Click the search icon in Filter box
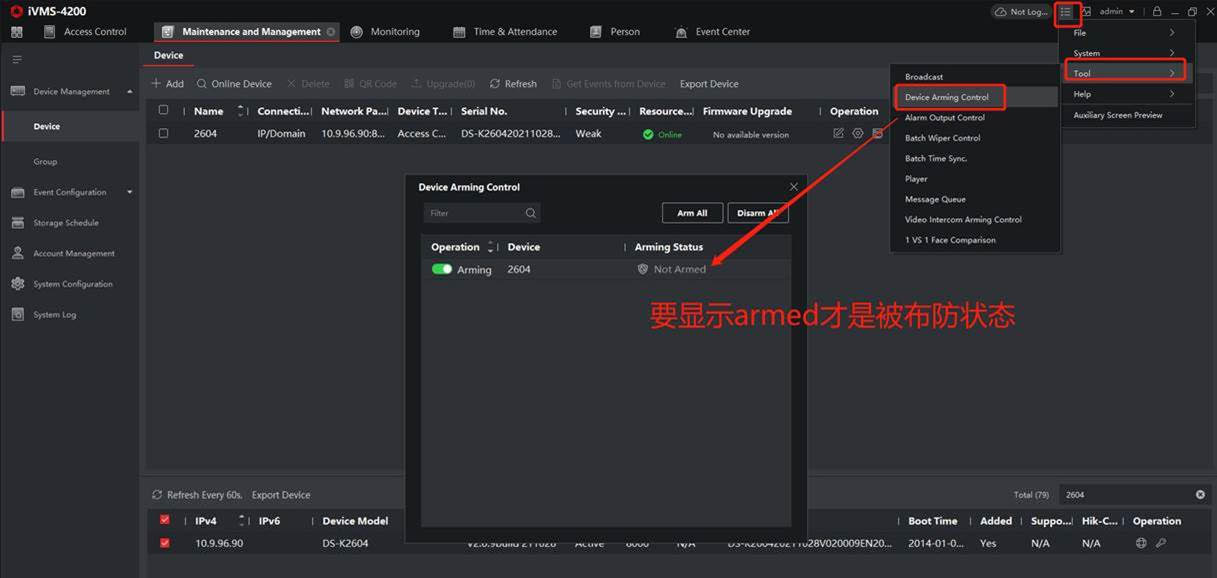This screenshot has height=578, width=1217. click(x=531, y=213)
